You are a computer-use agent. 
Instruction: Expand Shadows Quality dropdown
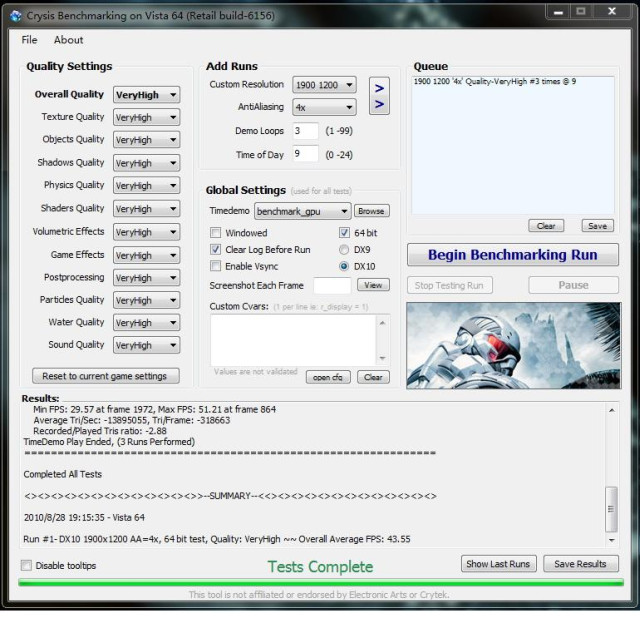(x=147, y=163)
